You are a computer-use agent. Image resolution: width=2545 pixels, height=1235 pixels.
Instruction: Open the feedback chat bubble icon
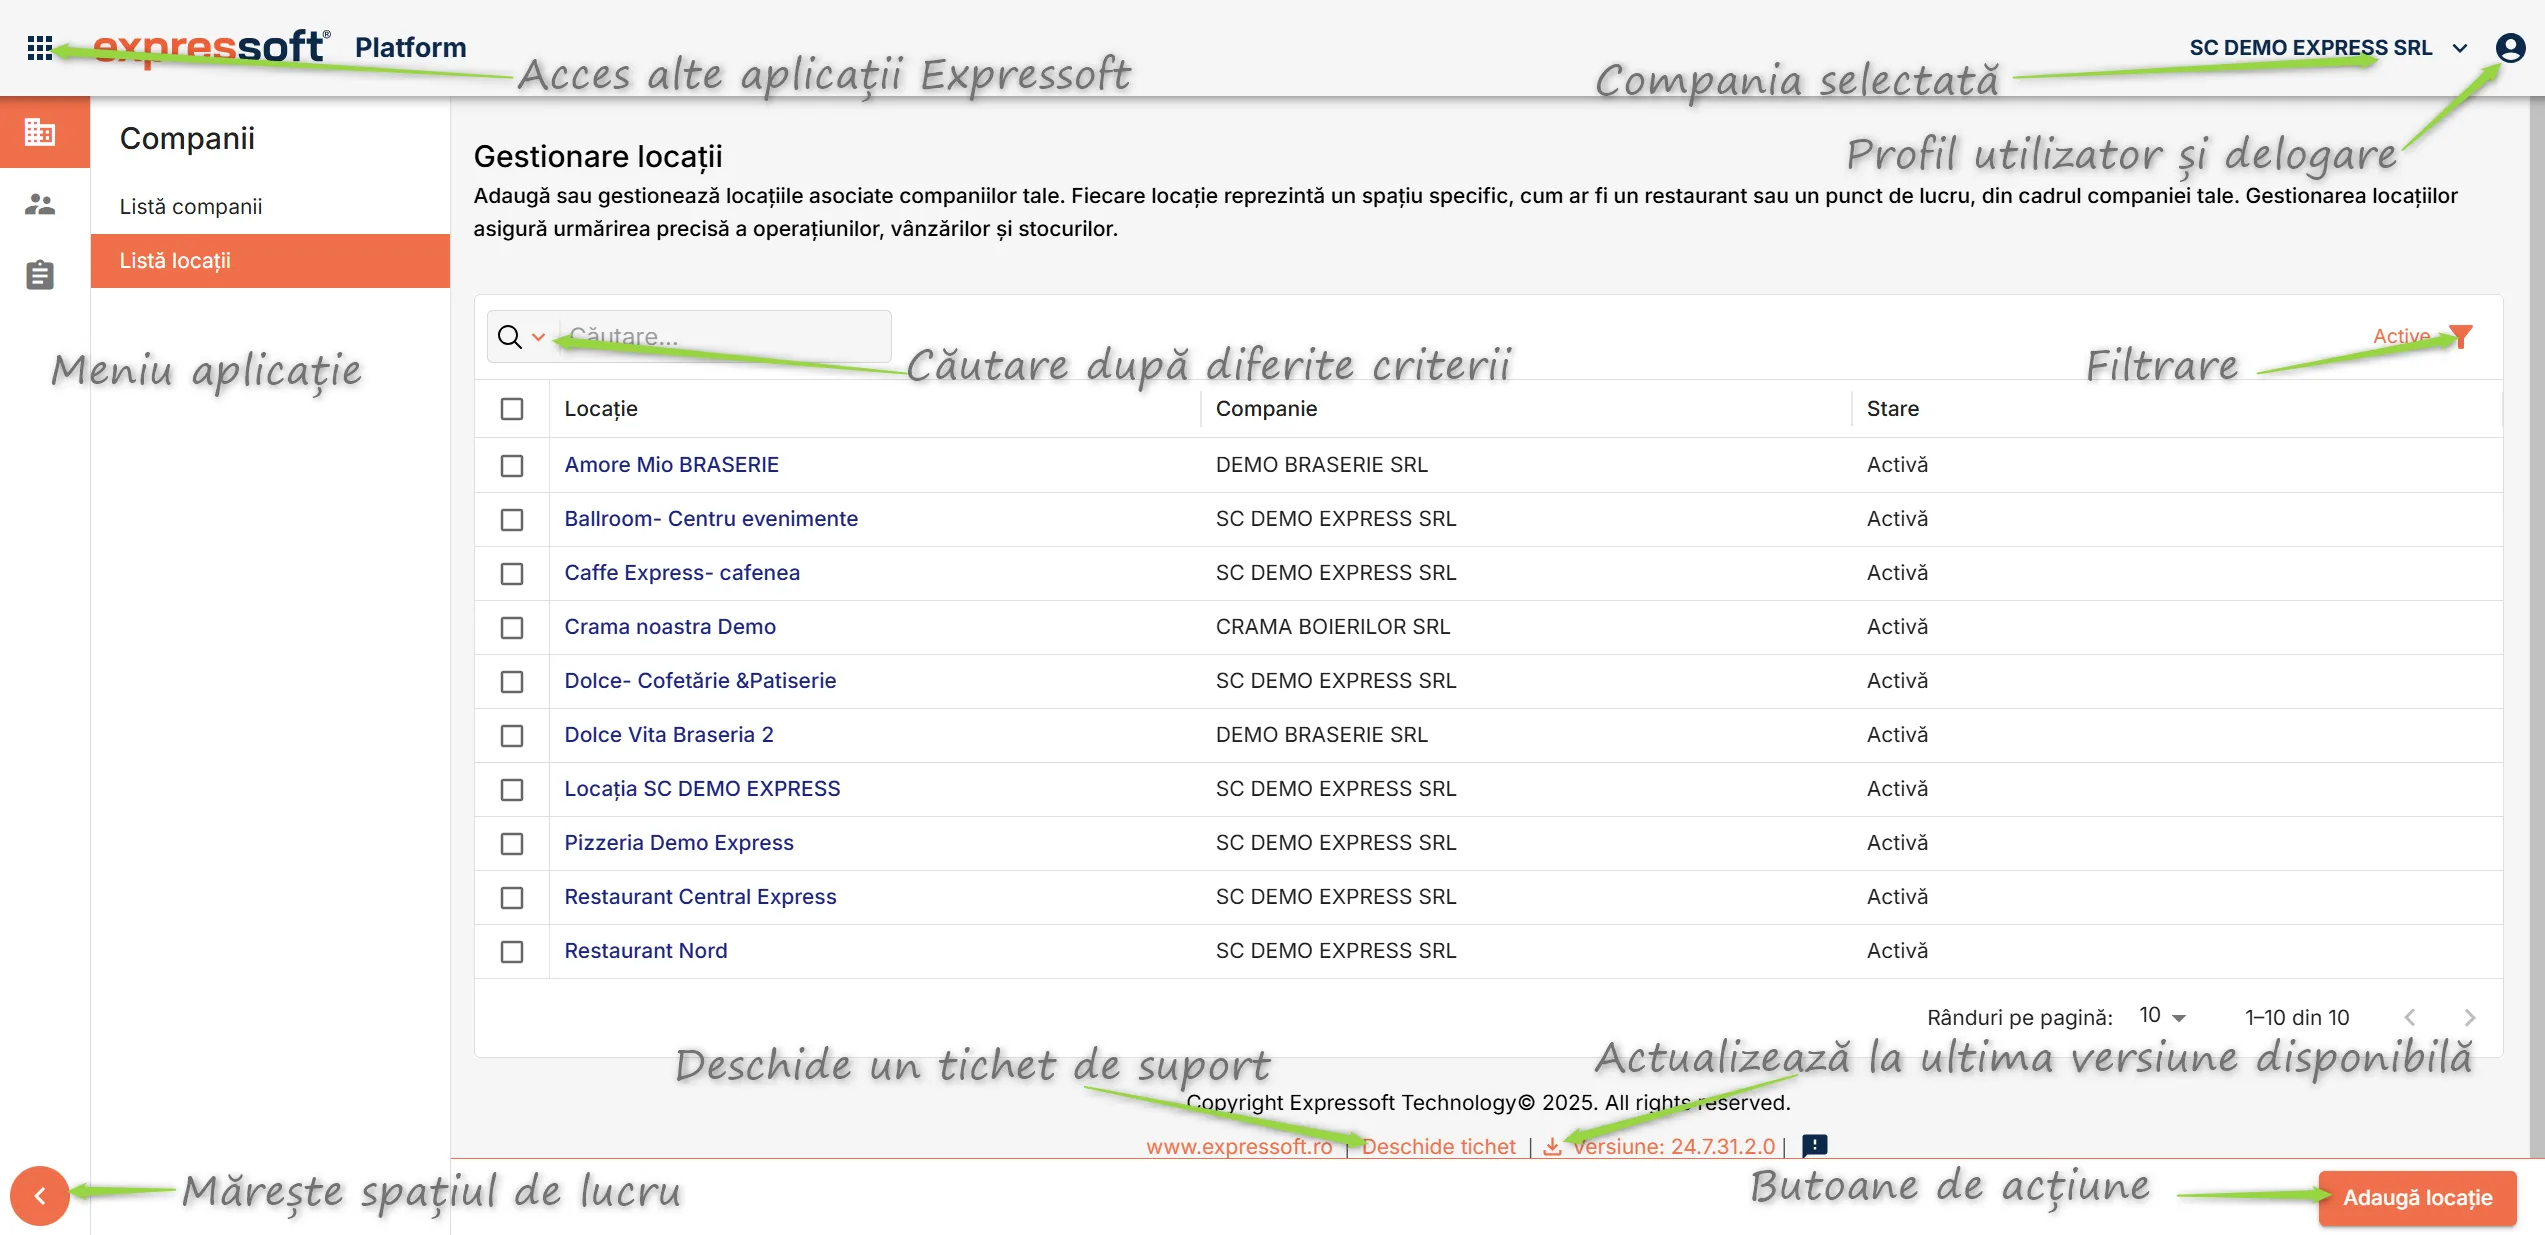coord(1815,1146)
